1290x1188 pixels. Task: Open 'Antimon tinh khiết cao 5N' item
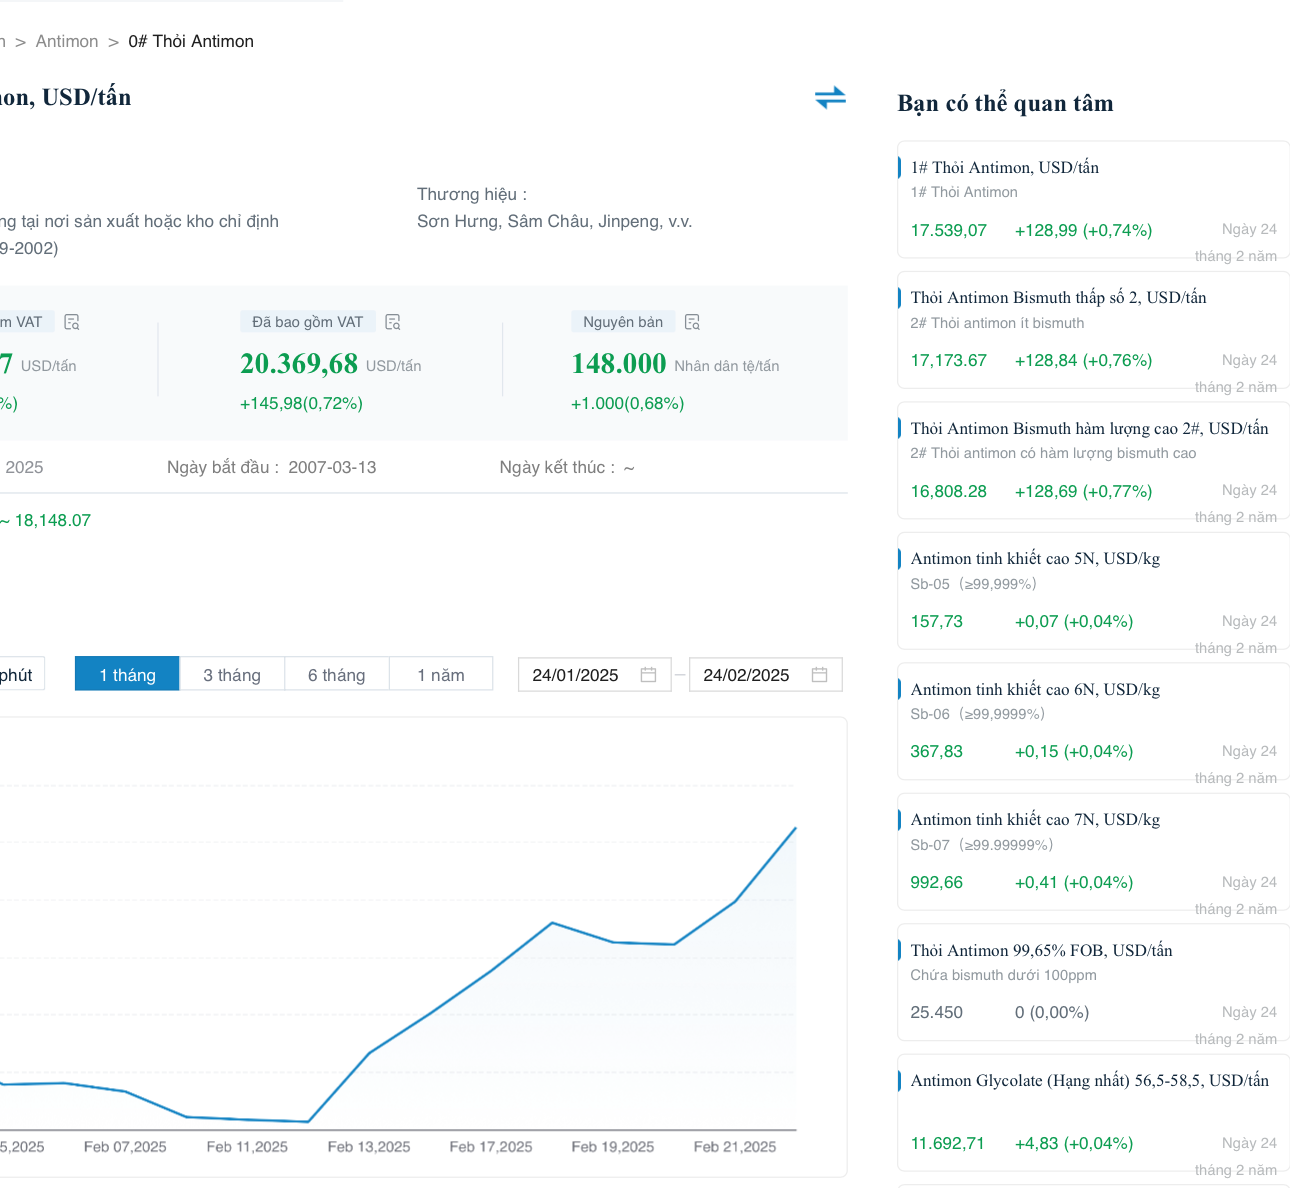point(1035,558)
